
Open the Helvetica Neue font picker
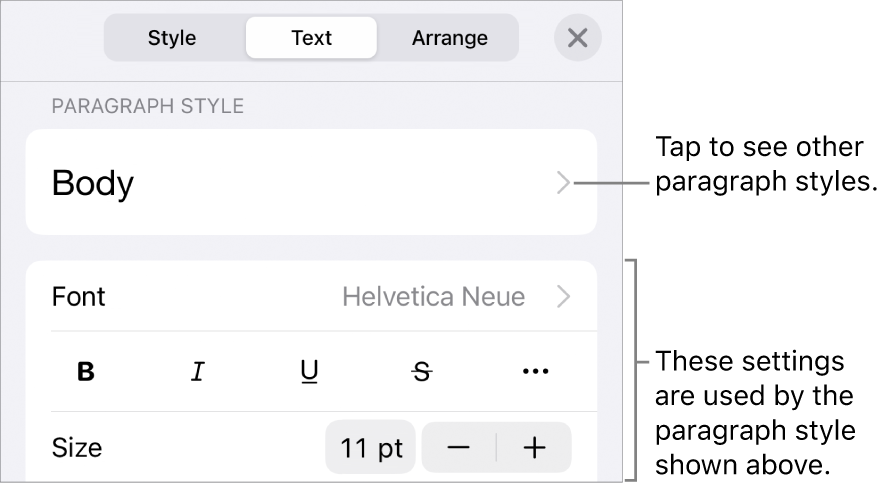tap(433, 297)
